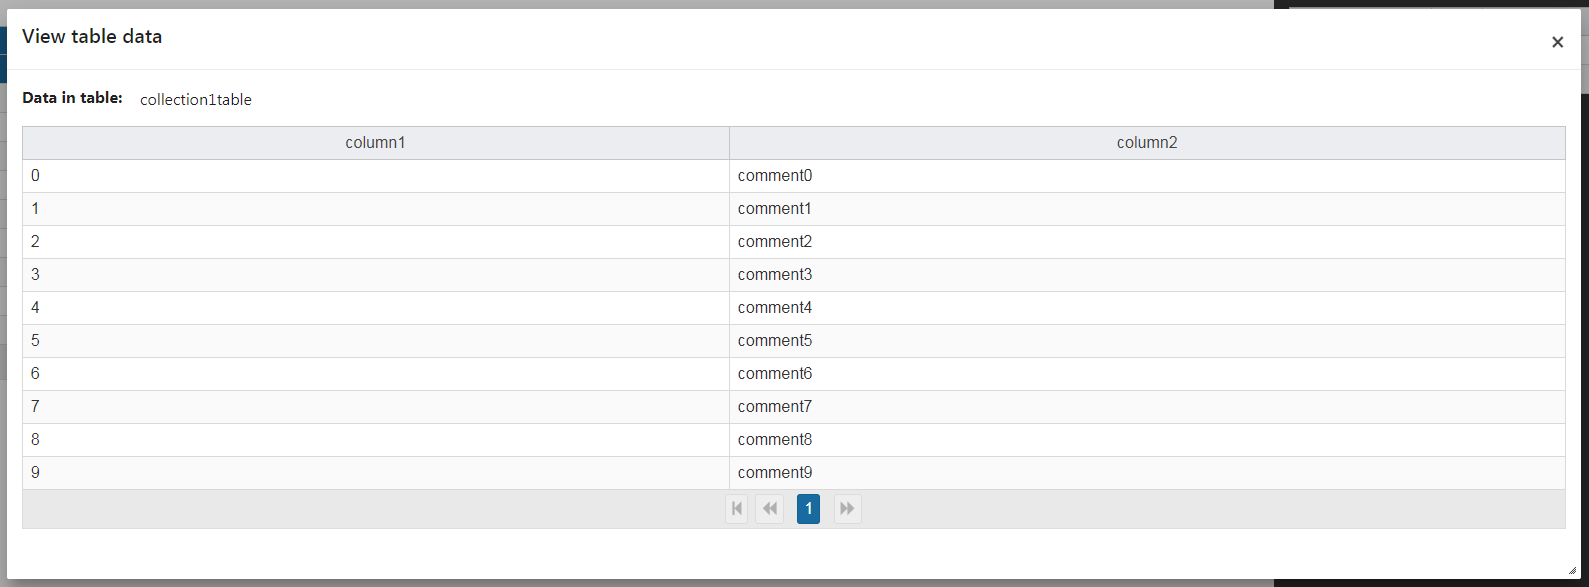Sort by column2 header
The width and height of the screenshot is (1589, 587).
[x=1147, y=143]
